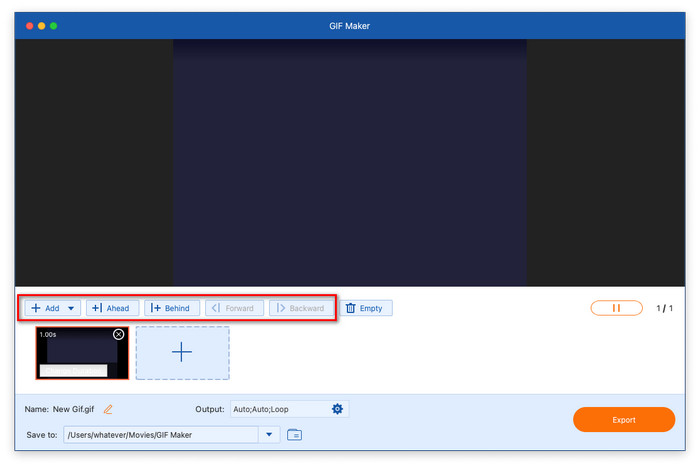
Task: Click the orange Export button
Action: tap(623, 420)
